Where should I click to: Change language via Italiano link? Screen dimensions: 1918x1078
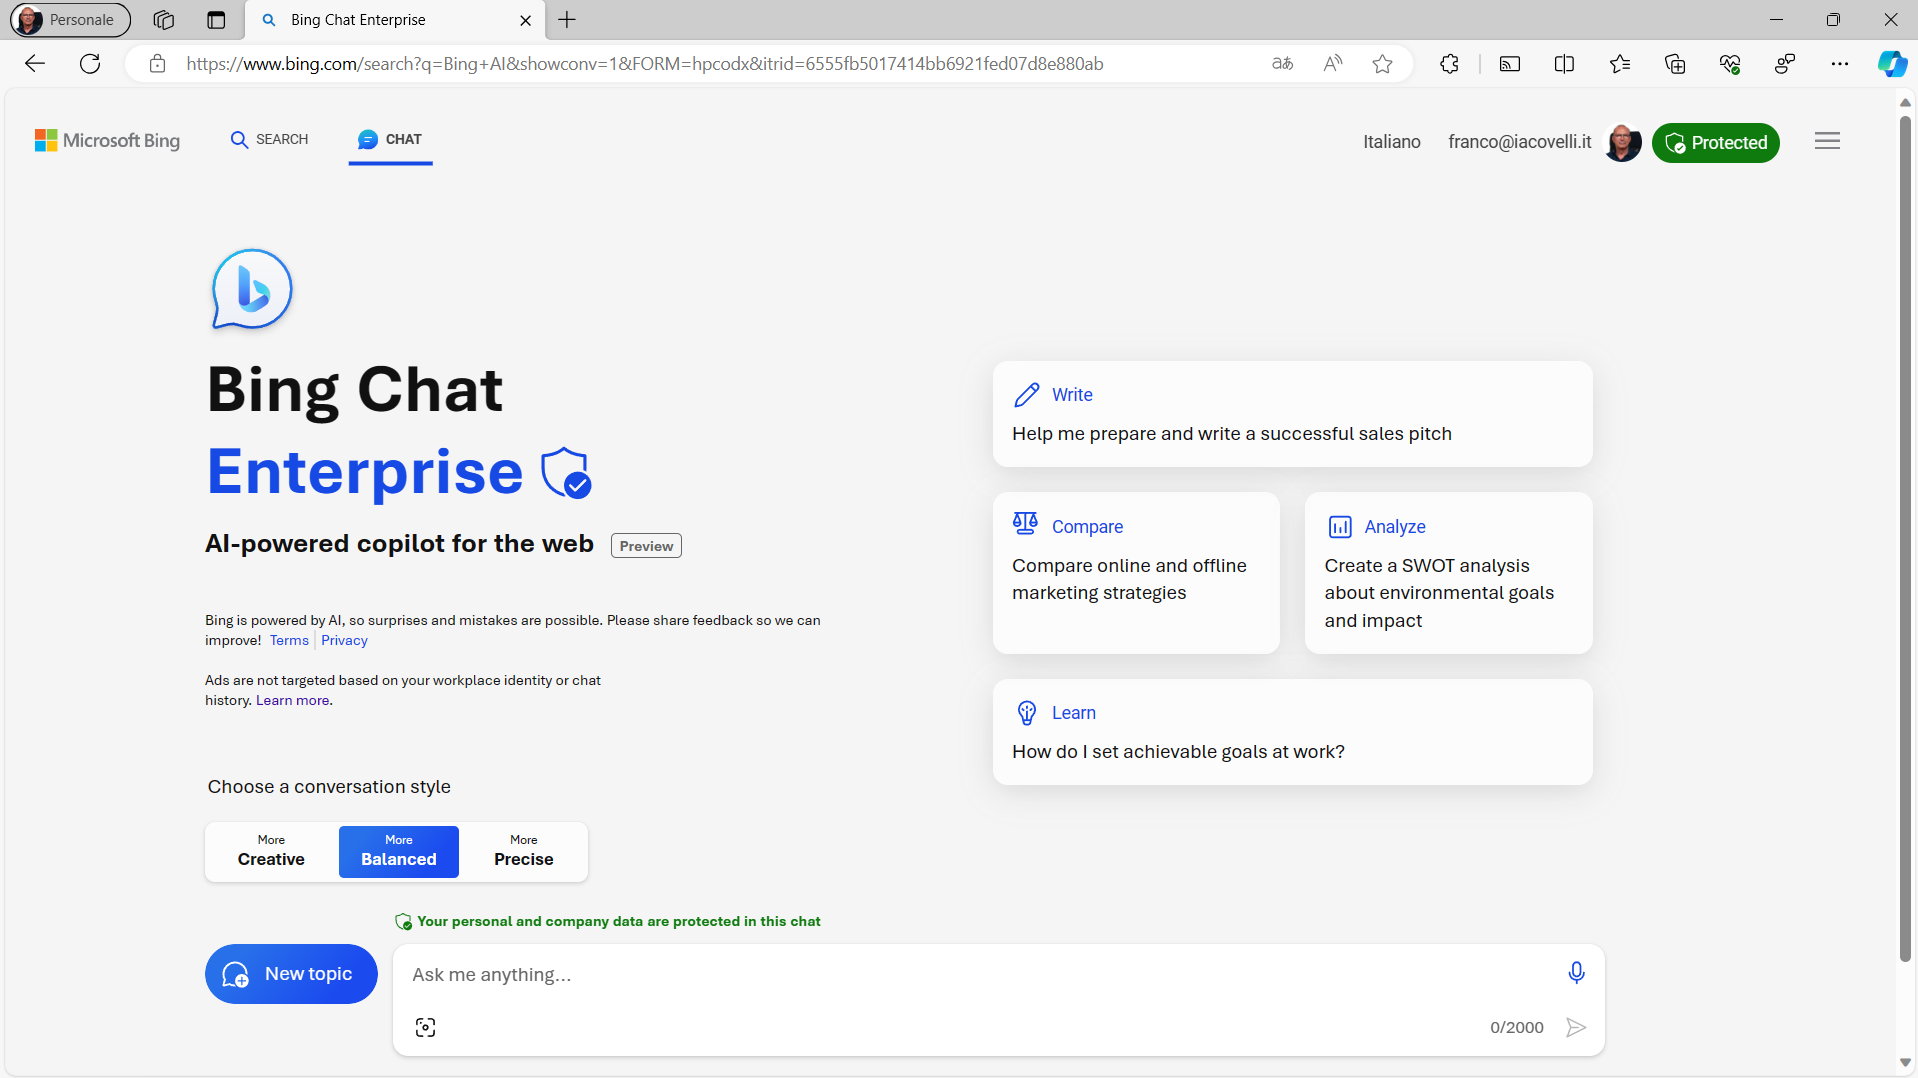[1391, 142]
